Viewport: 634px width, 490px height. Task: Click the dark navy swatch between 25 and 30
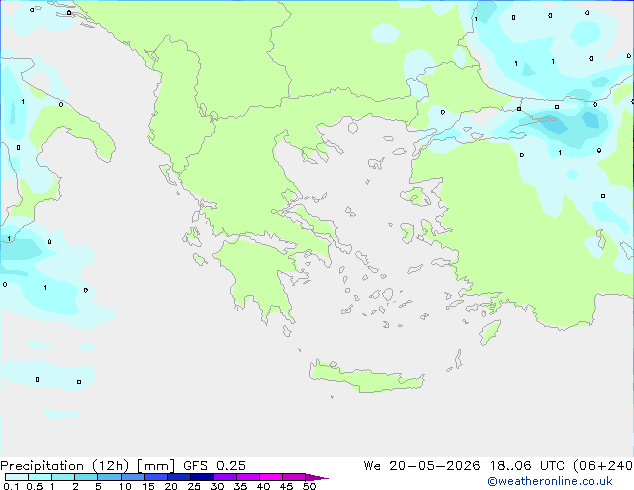pyautogui.click(x=202, y=477)
